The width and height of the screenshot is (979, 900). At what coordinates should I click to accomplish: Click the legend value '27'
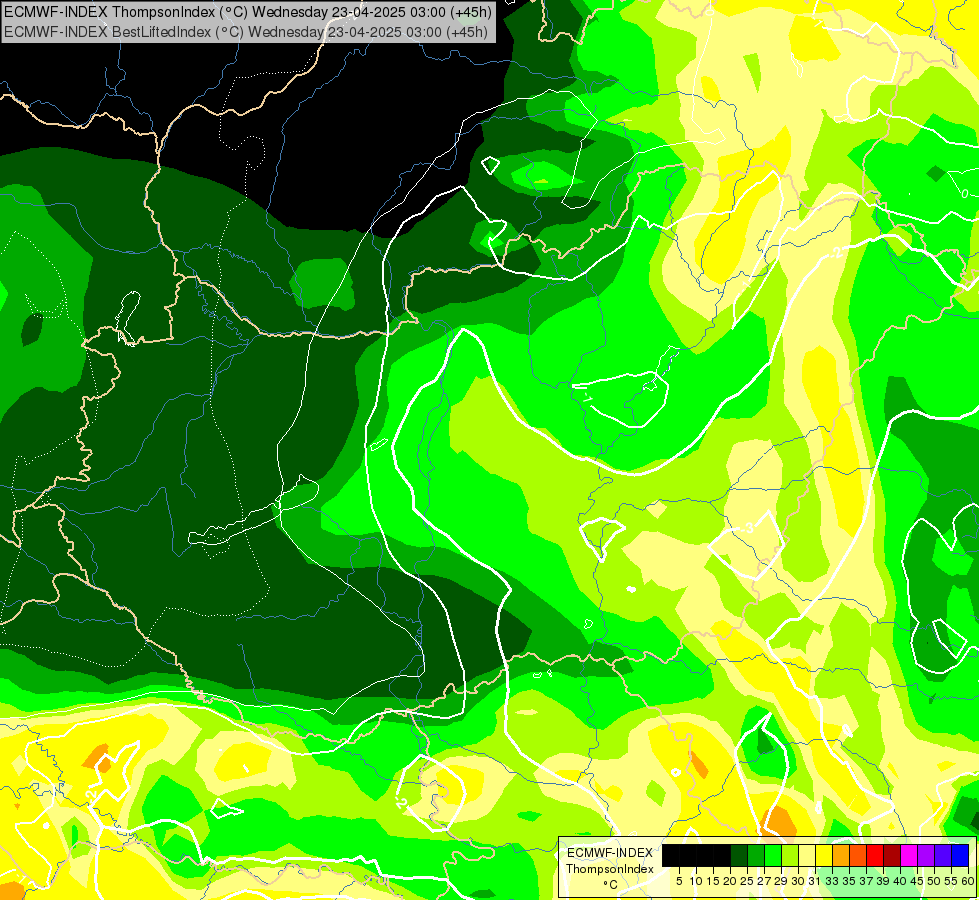pyautogui.click(x=765, y=881)
